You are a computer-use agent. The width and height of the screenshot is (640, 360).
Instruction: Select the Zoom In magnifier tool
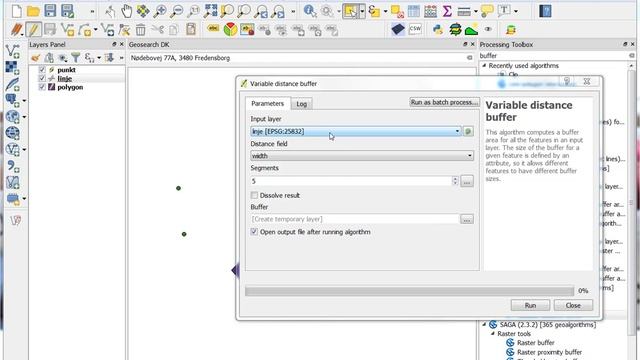pyautogui.click(x=160, y=11)
